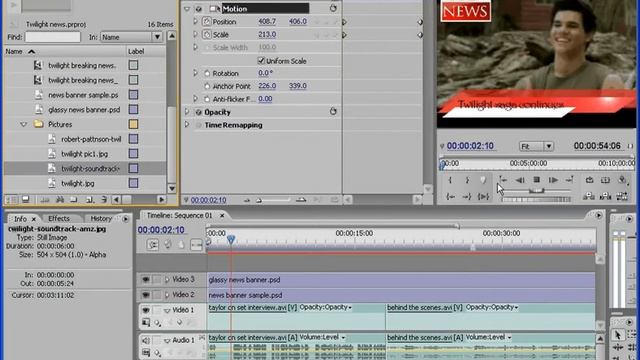Viewport: 640px width, 360px height.
Task: Toggle track lock box for Video 3
Action: (157, 280)
